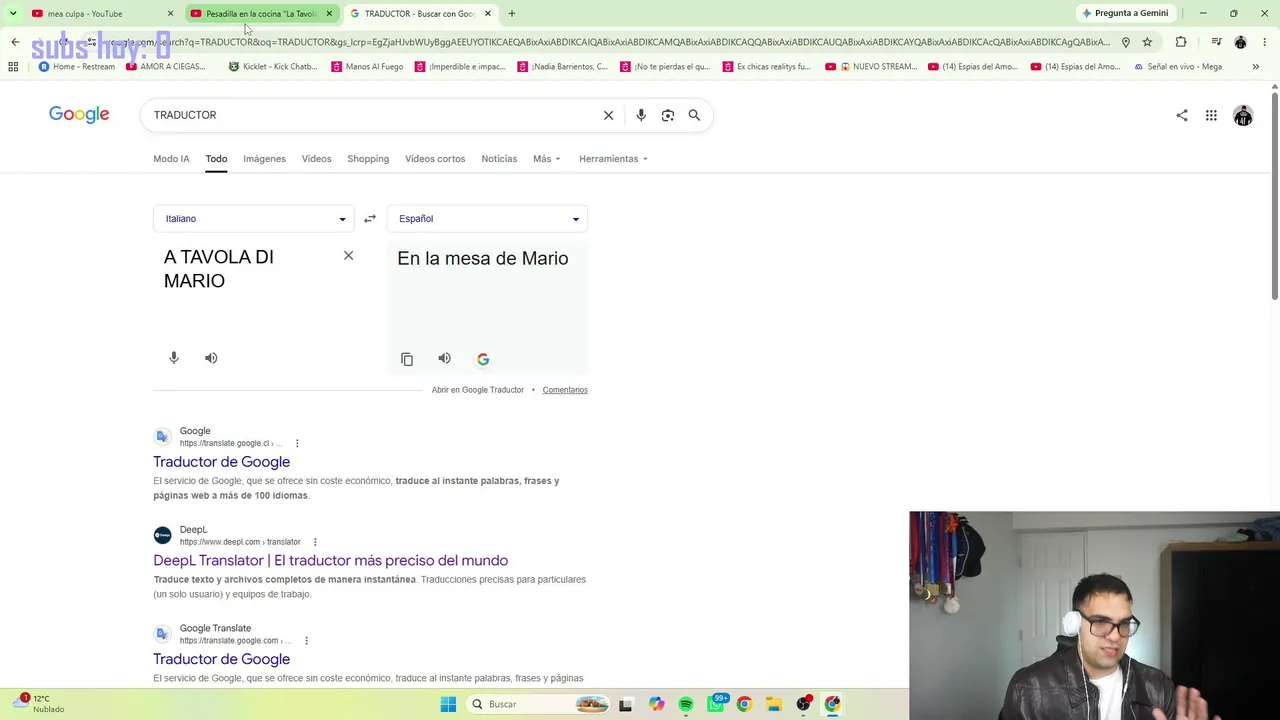Select the Noticias search tab

(499, 159)
